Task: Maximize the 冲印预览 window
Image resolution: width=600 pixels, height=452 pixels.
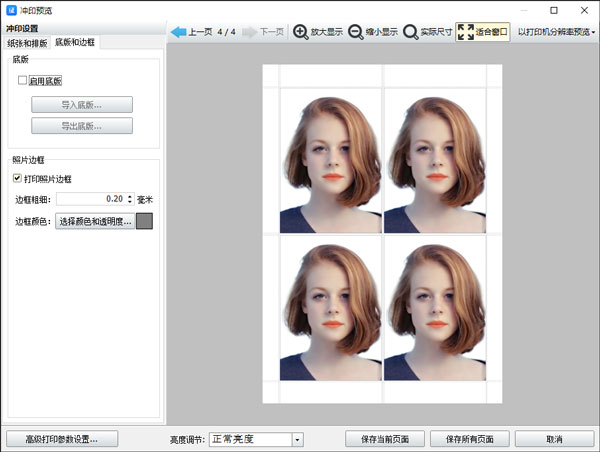Action: point(553,10)
